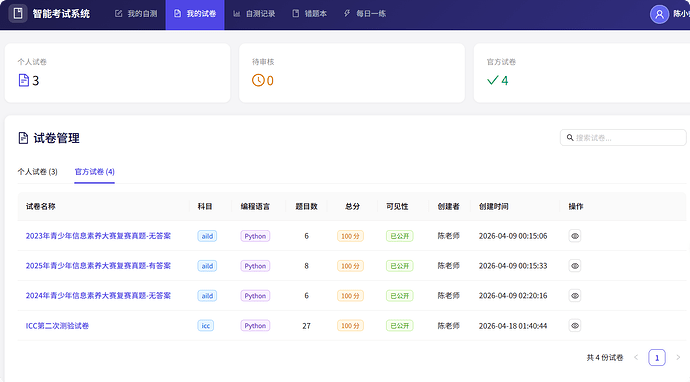Click 100分 badge in the ICC row
The image size is (690, 382).
tap(350, 326)
